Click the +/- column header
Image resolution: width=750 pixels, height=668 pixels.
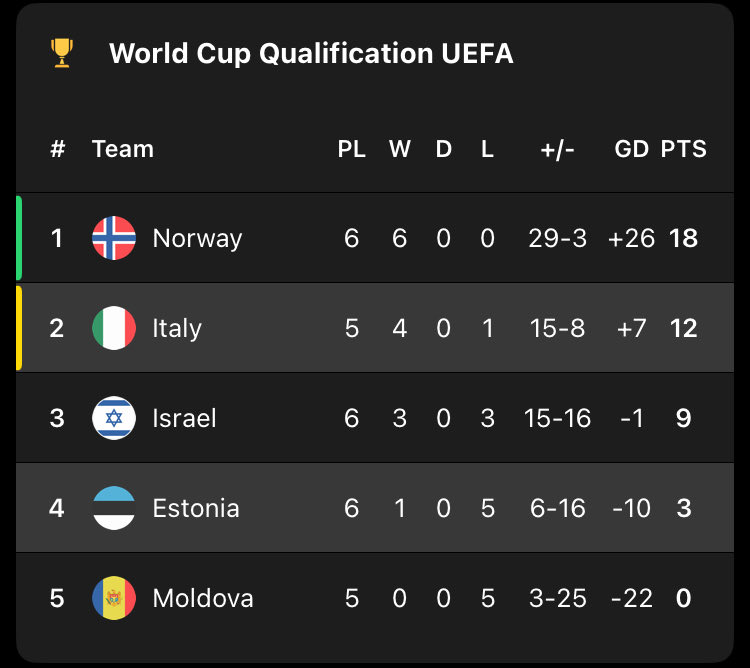point(557,149)
